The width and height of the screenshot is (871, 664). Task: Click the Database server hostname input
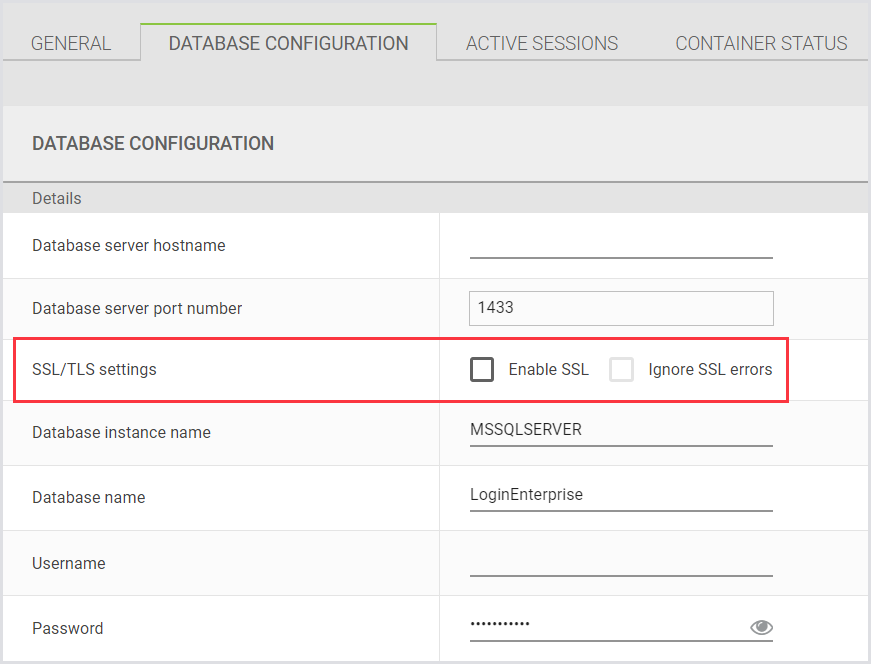(620, 248)
